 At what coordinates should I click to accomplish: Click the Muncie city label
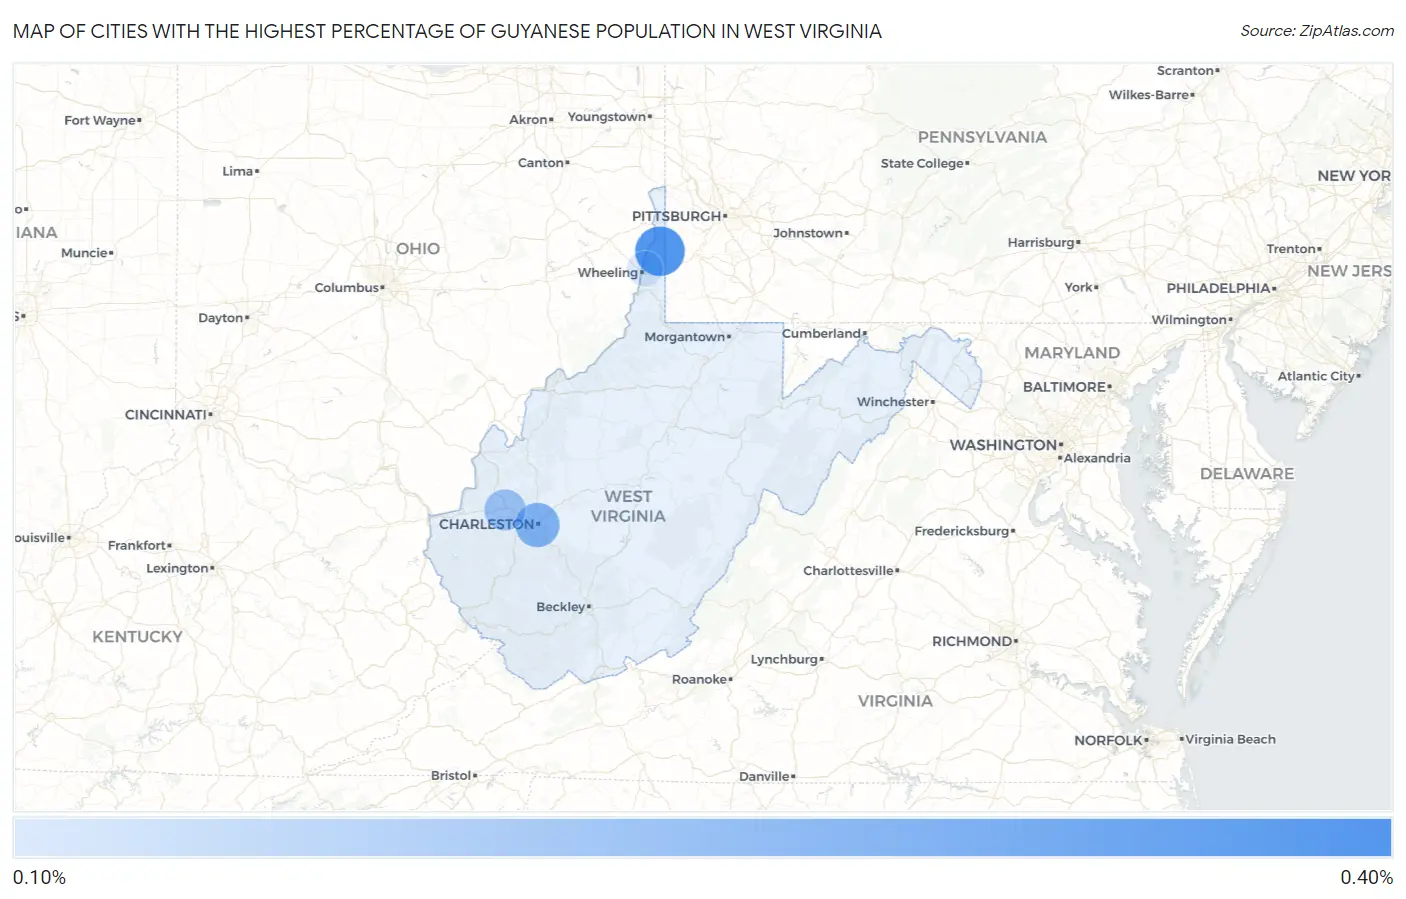[84, 254]
